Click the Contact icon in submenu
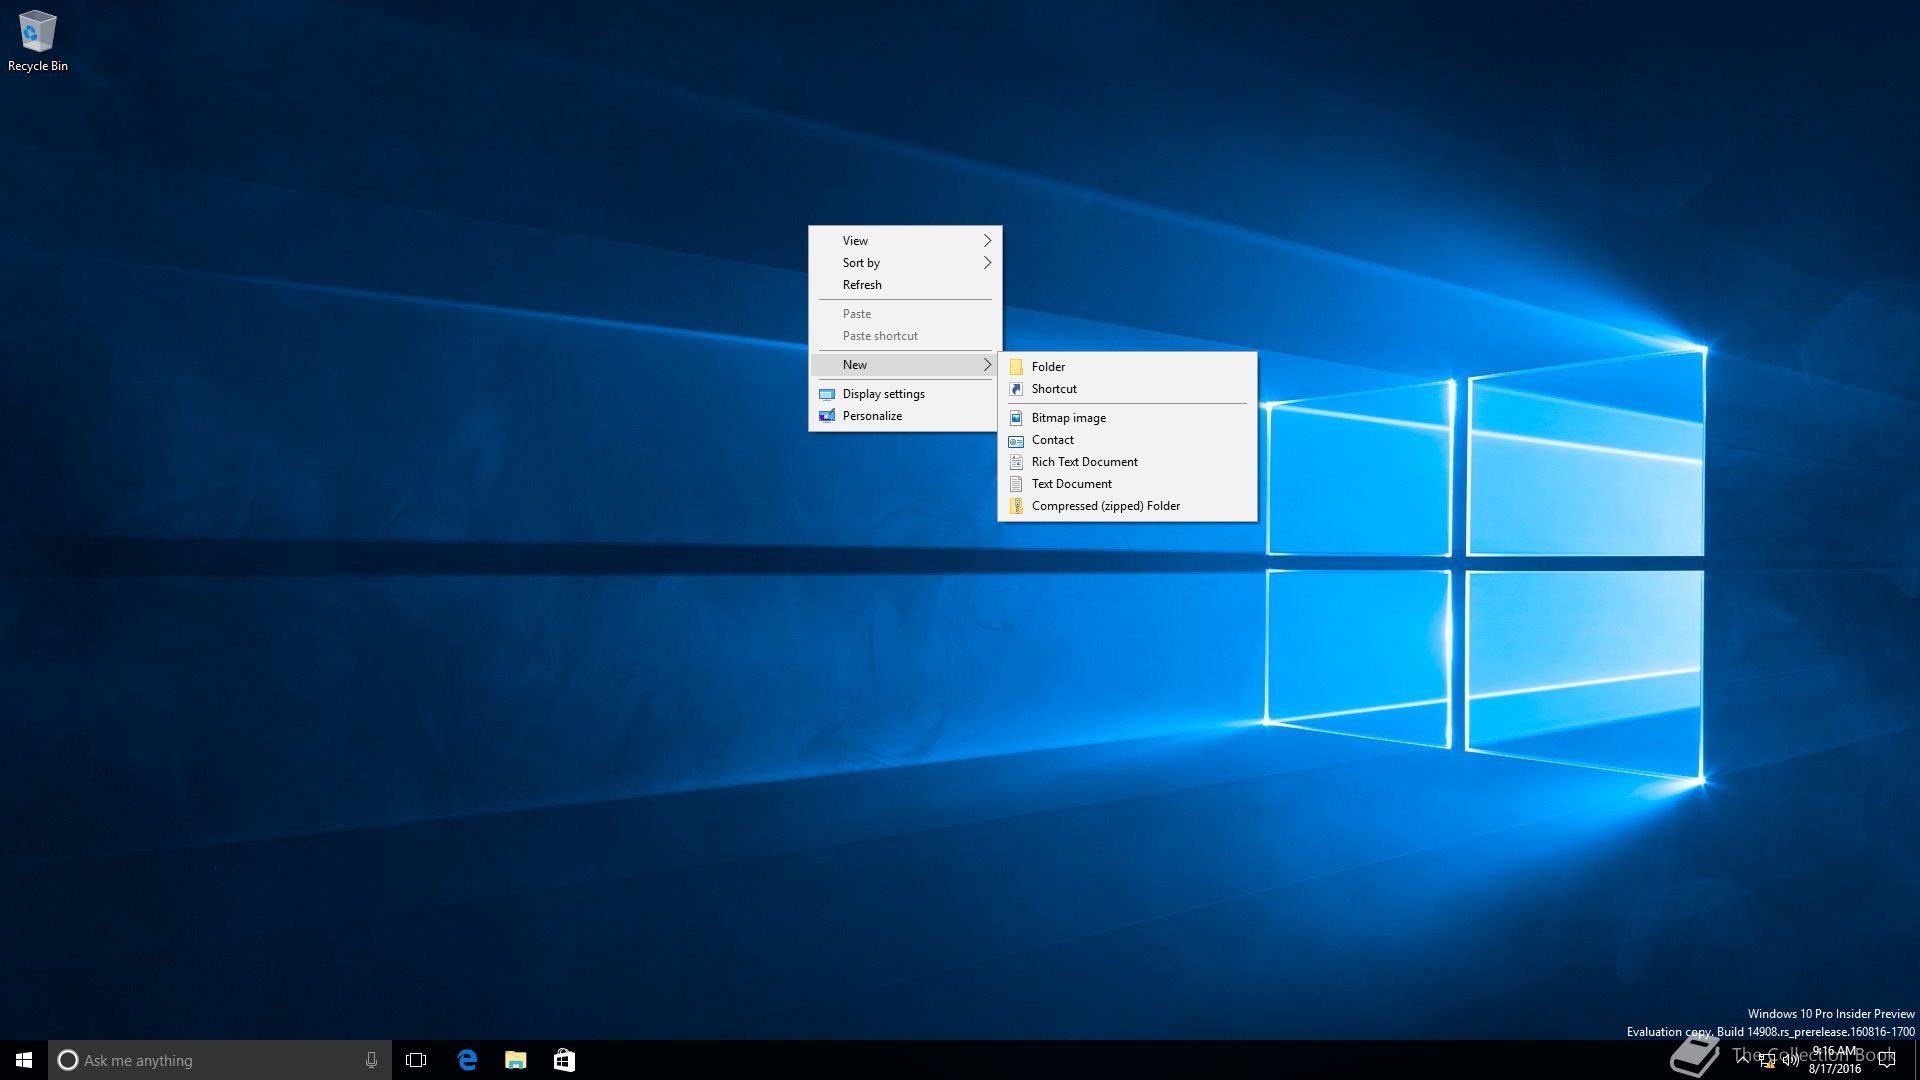The height and width of the screenshot is (1080, 1920). pos(1016,440)
